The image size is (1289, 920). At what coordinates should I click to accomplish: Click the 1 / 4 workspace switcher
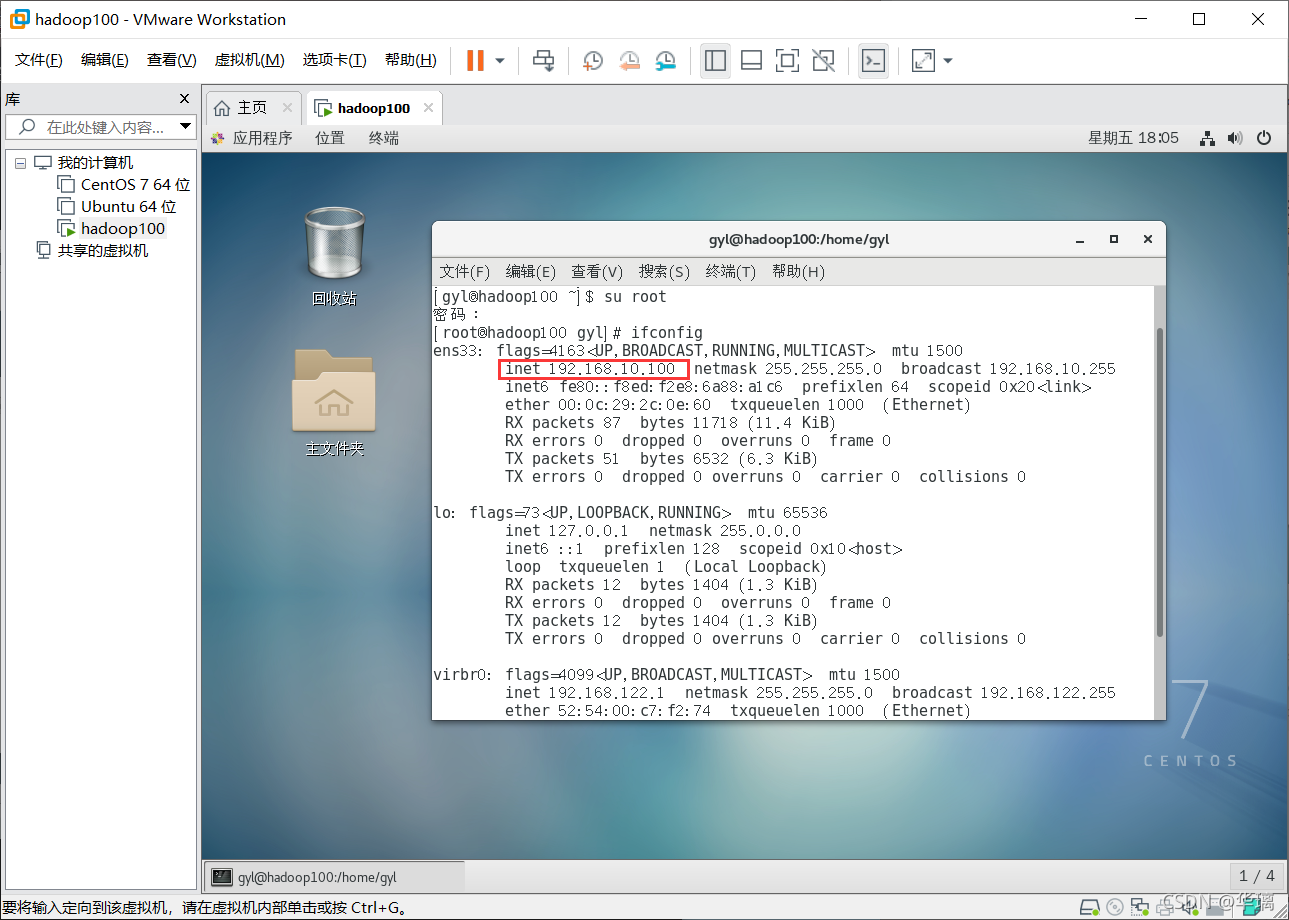pos(1257,876)
